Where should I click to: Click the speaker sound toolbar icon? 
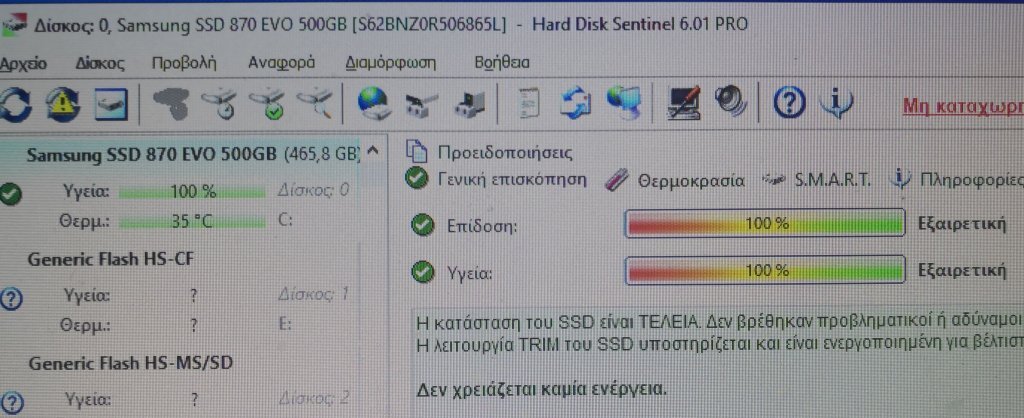tap(732, 103)
